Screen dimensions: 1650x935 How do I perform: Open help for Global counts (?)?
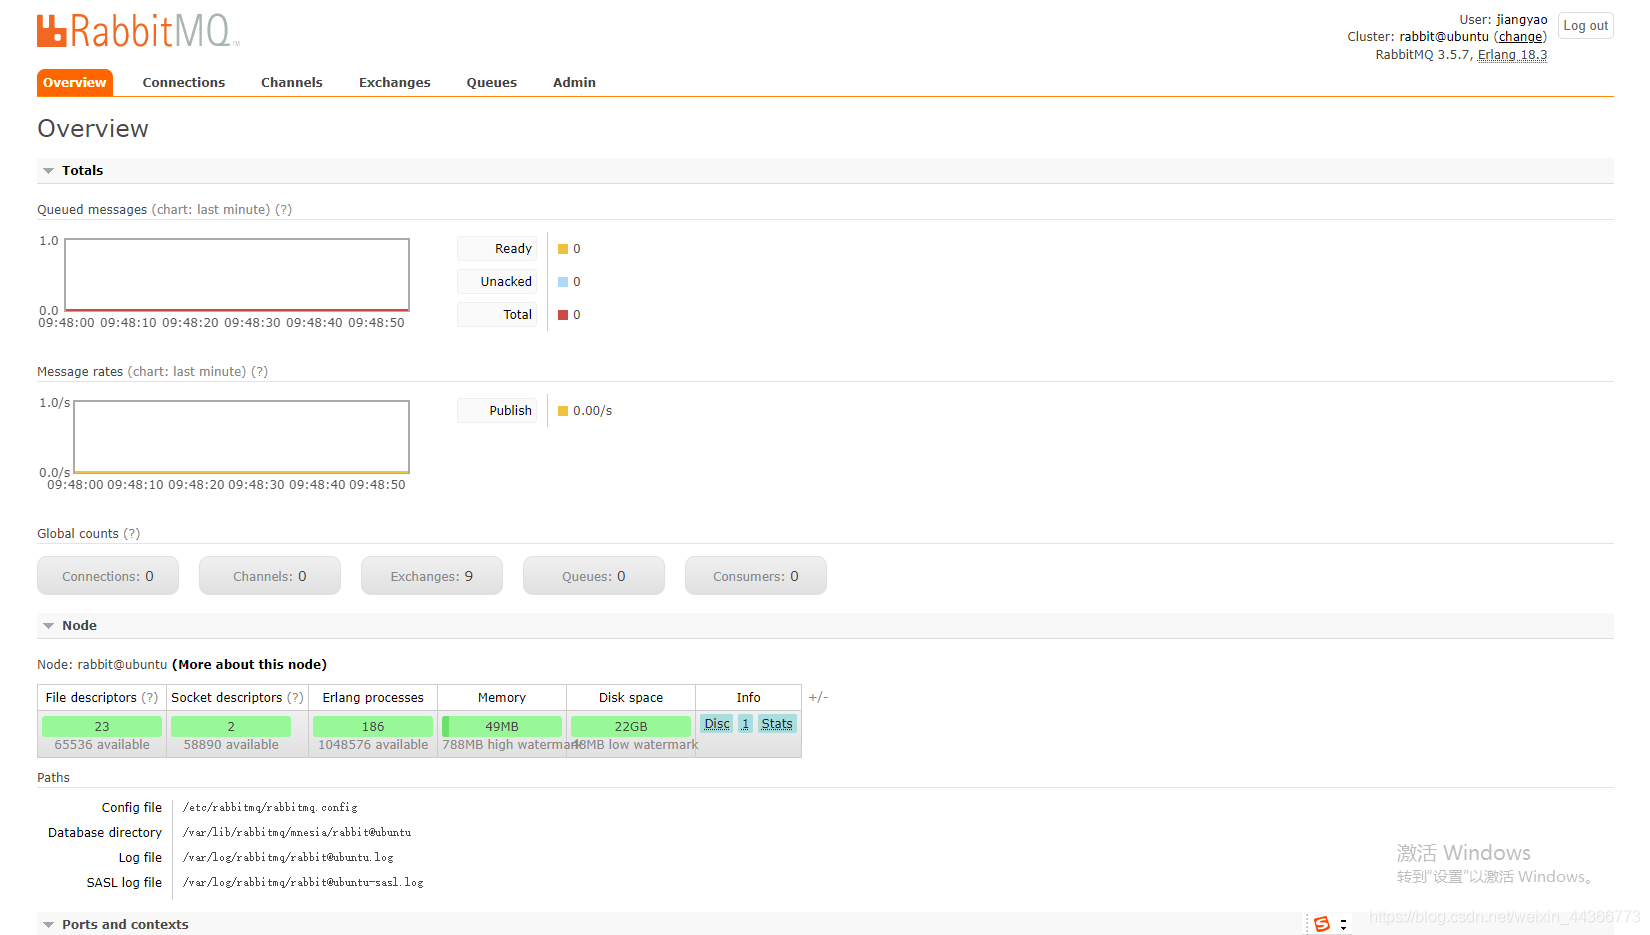pyautogui.click(x=132, y=534)
